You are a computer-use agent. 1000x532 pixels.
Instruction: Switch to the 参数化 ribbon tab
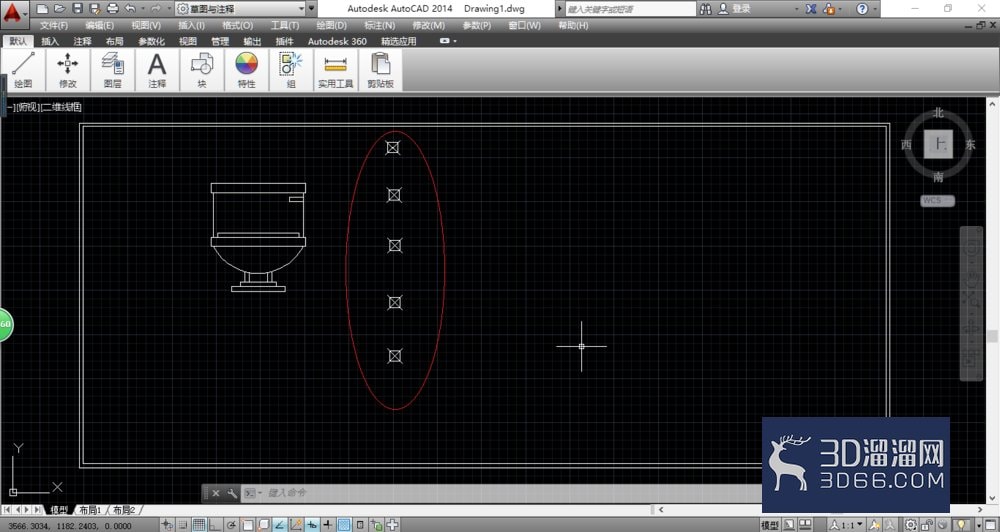pos(151,41)
